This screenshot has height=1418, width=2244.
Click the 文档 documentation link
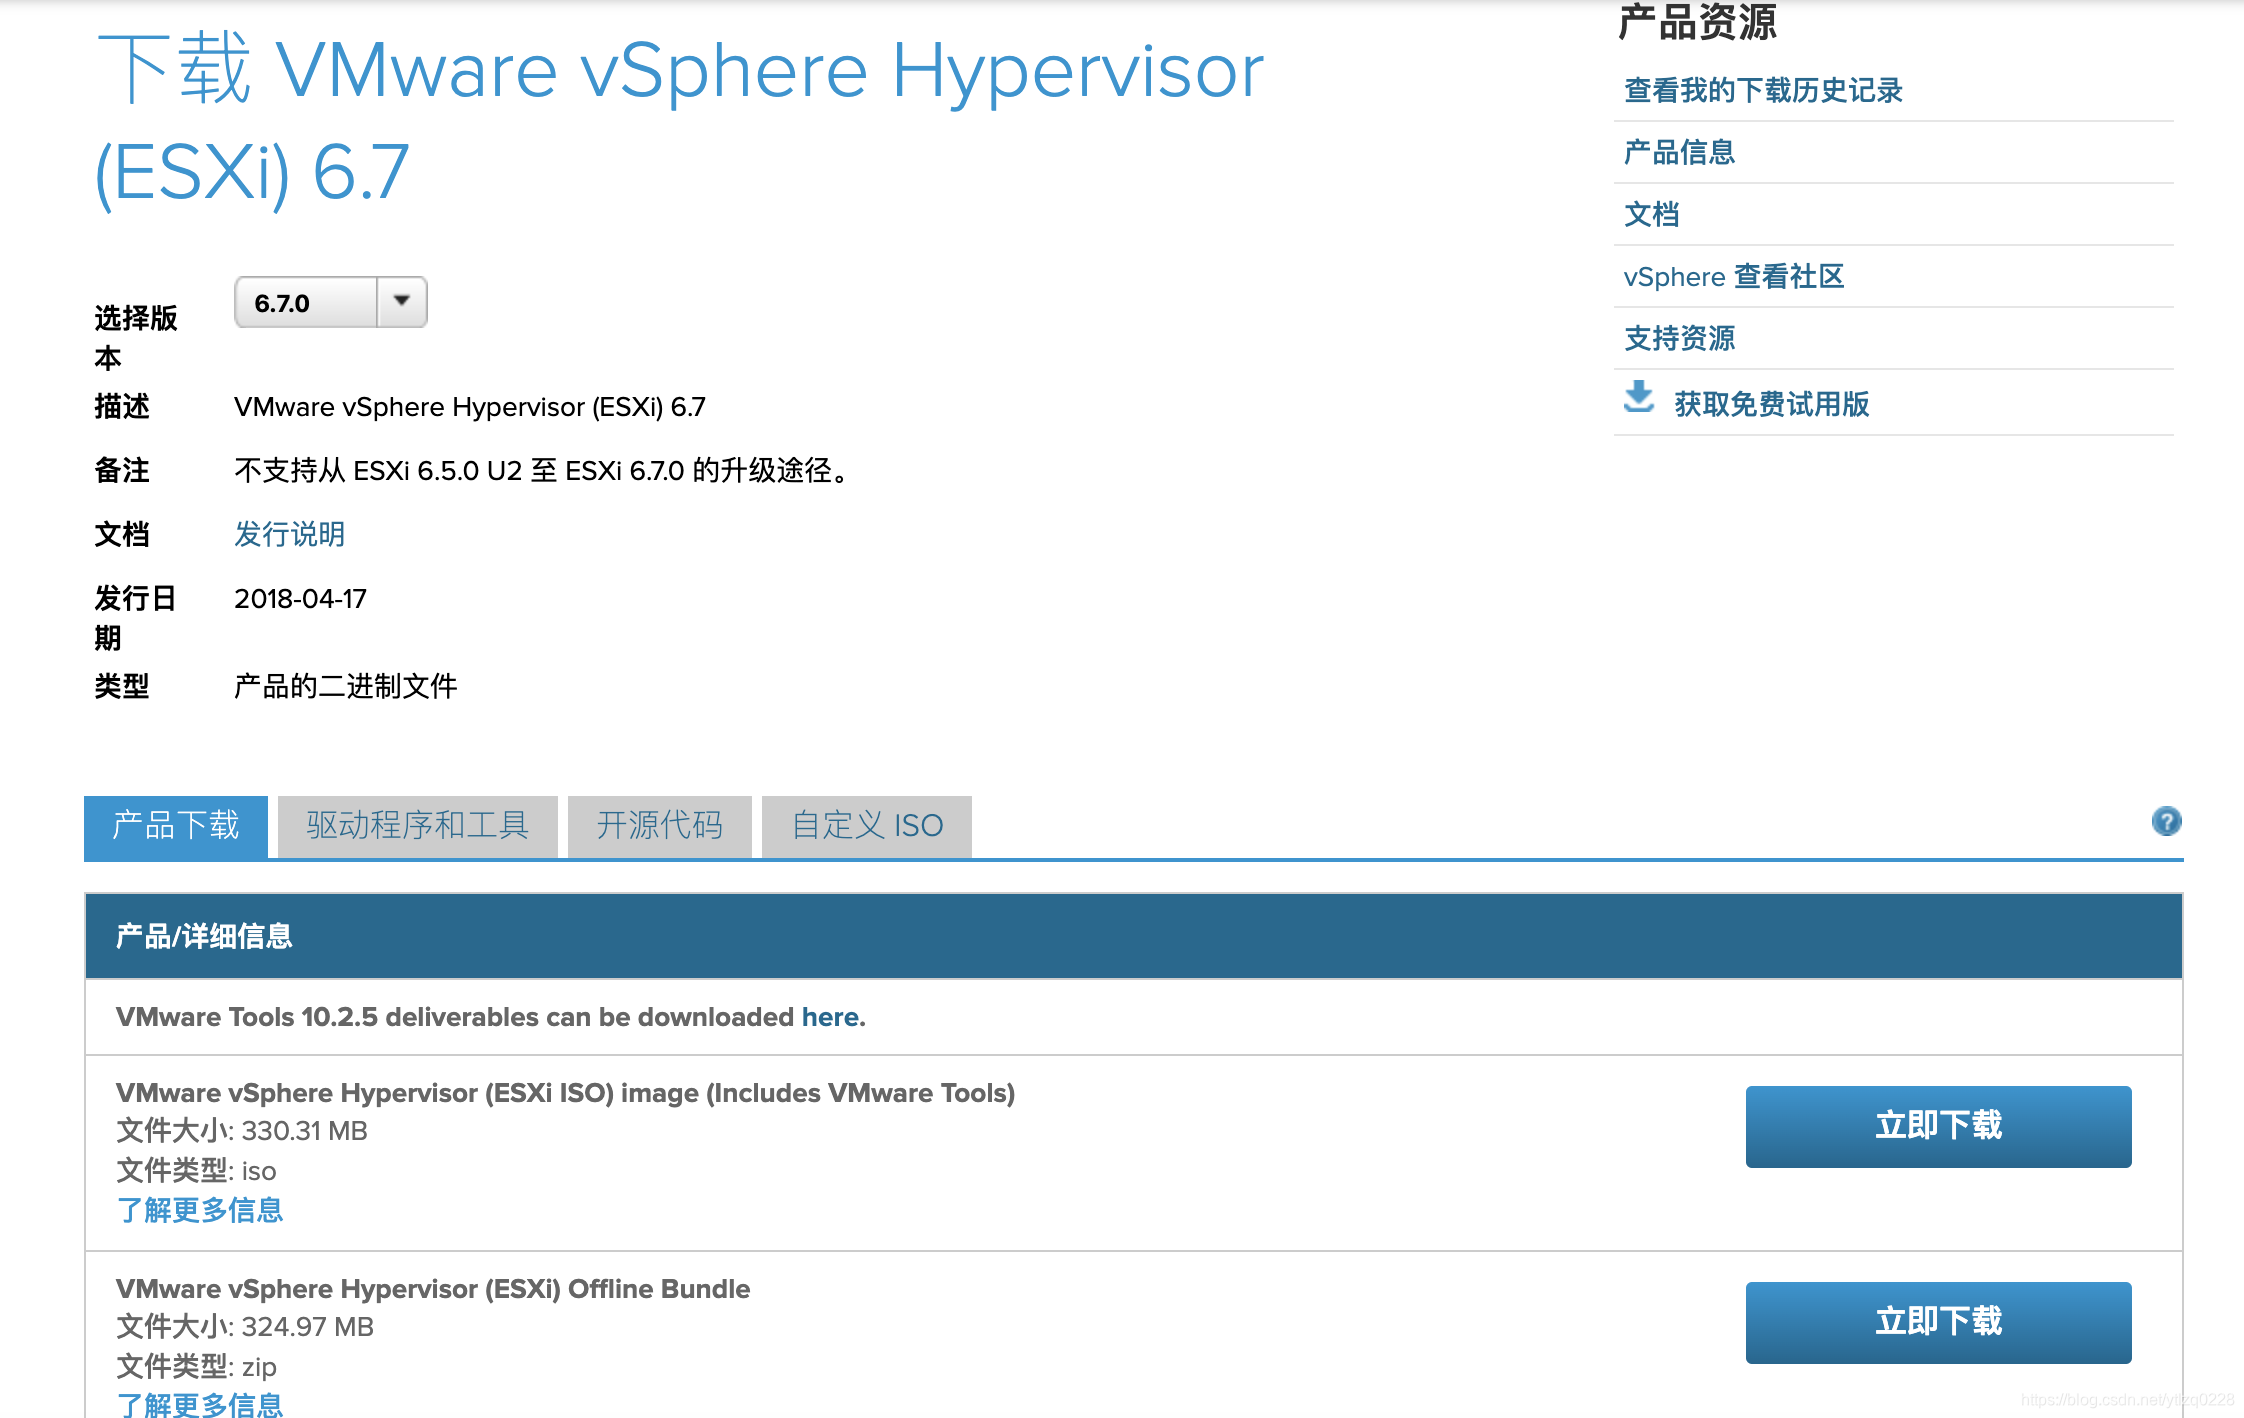(1651, 215)
